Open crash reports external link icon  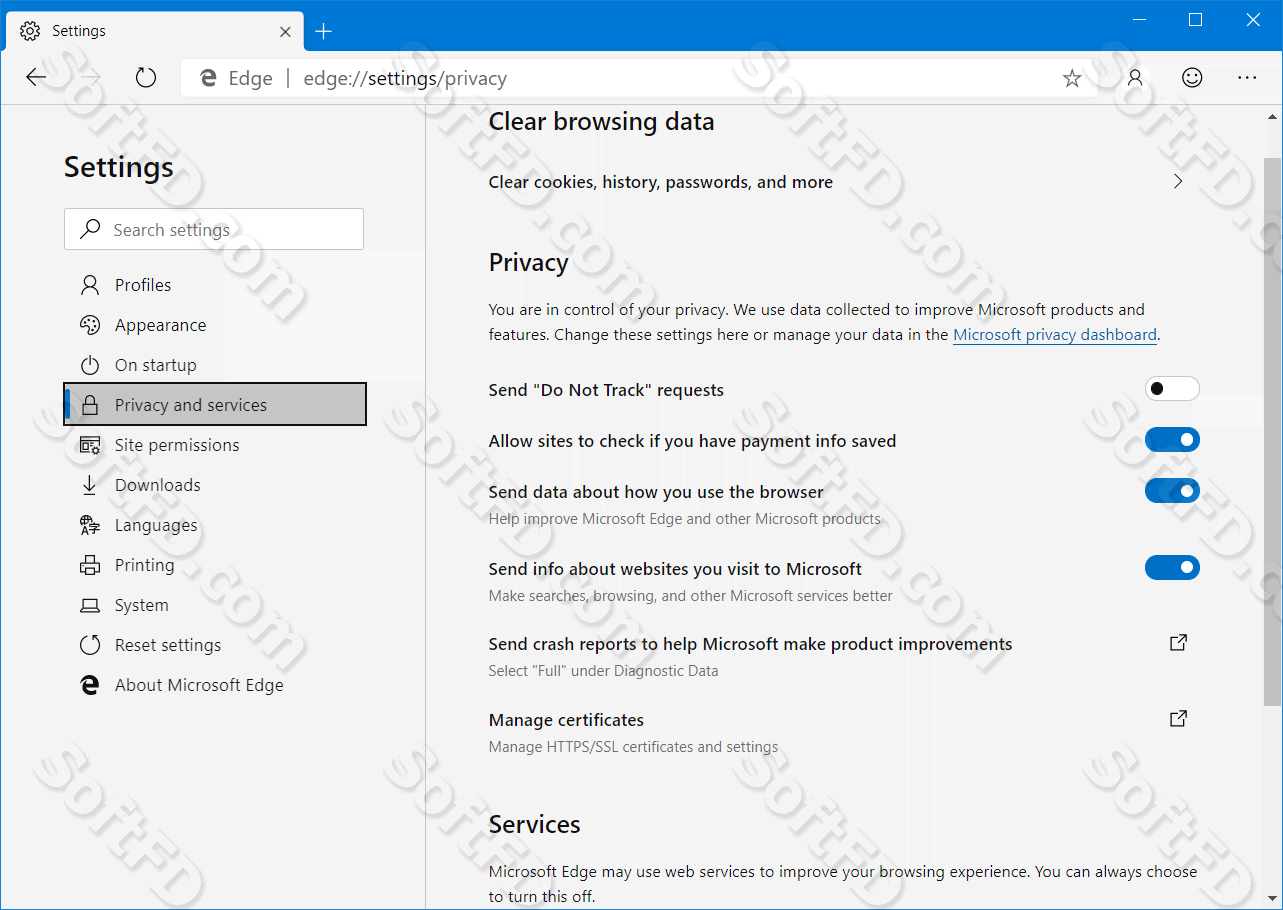(x=1178, y=642)
